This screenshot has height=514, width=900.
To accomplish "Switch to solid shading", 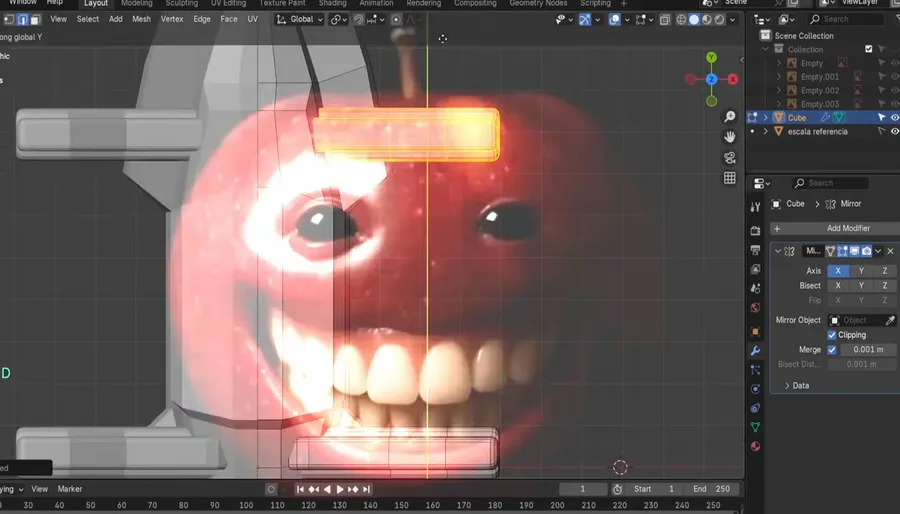I will [694, 20].
